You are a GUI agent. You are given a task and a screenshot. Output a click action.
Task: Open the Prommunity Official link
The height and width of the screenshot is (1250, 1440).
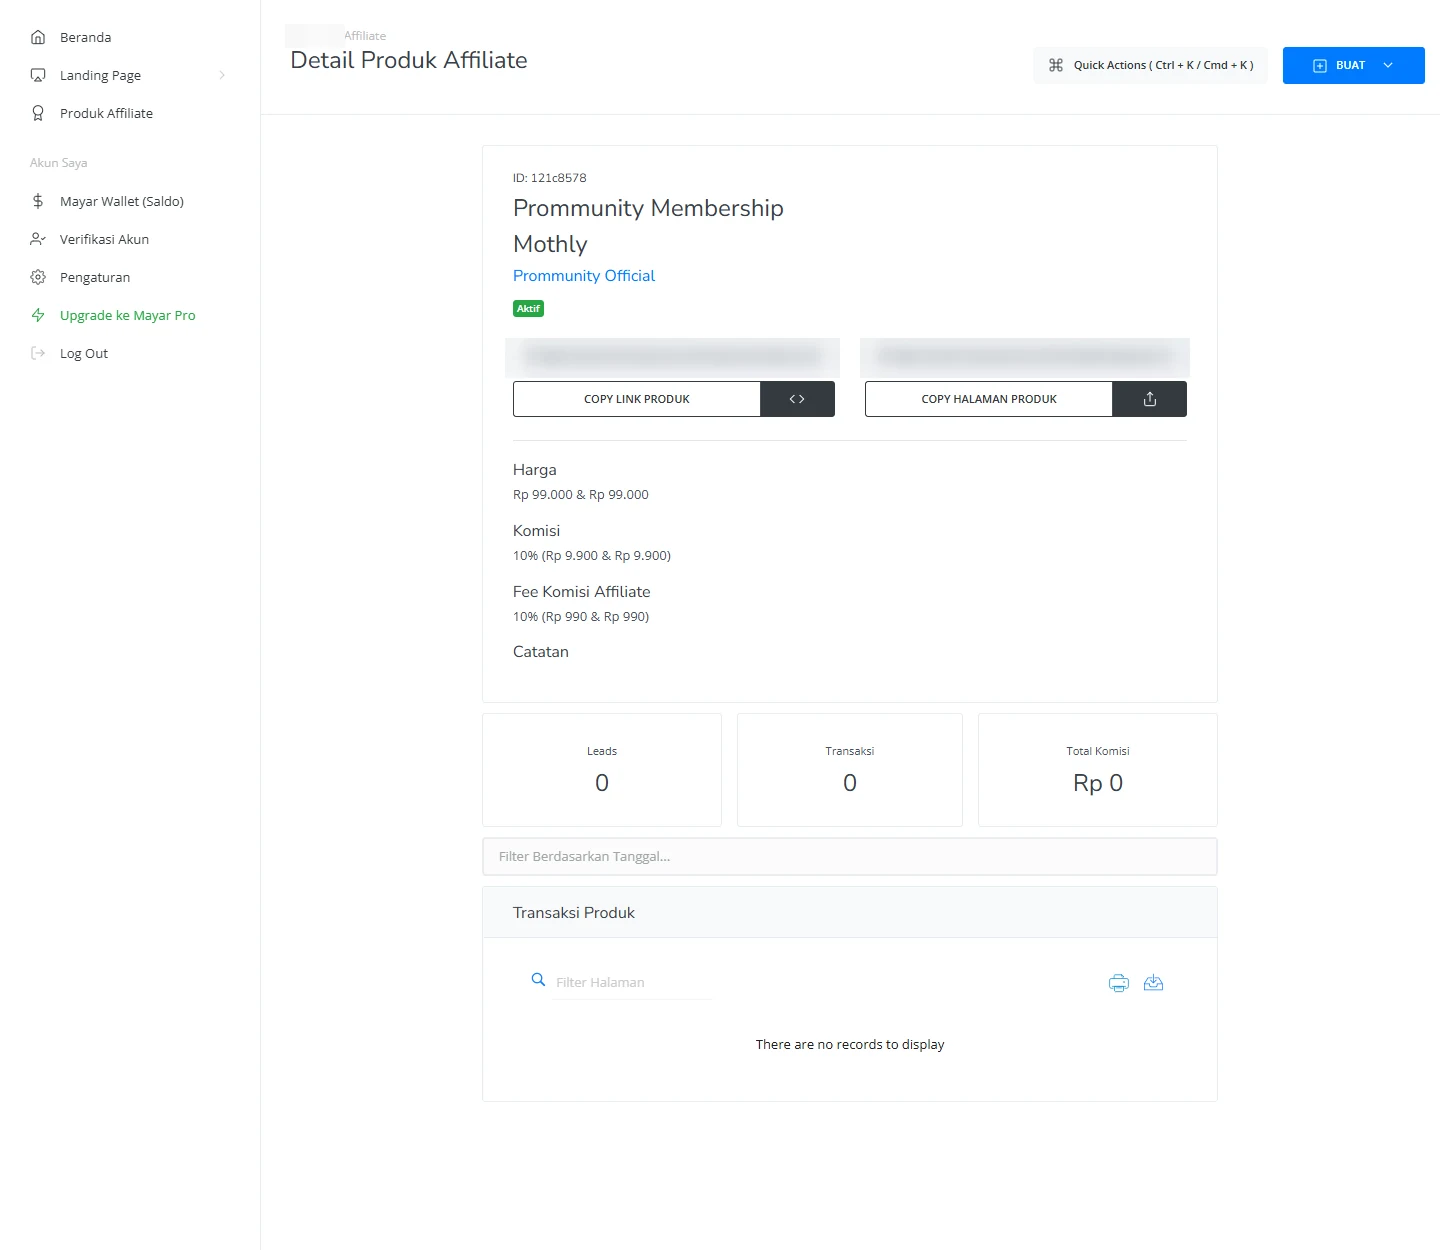584,276
